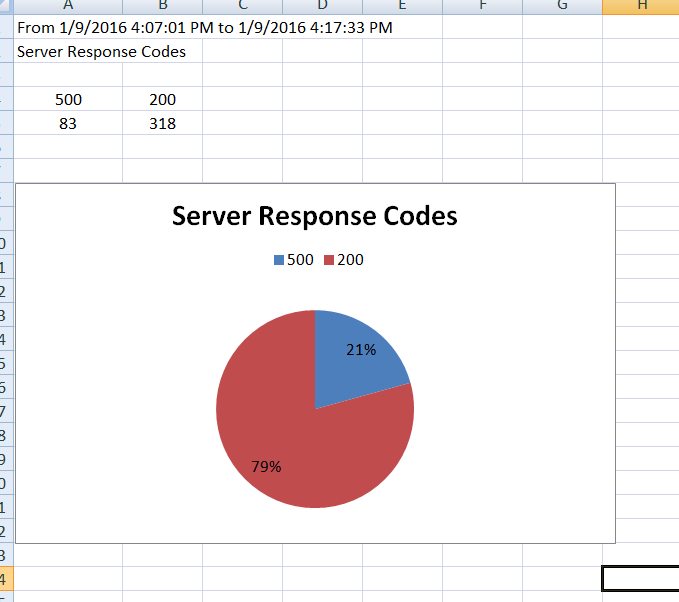Select column A header
This screenshot has width=679, height=602.
pos(68,6)
